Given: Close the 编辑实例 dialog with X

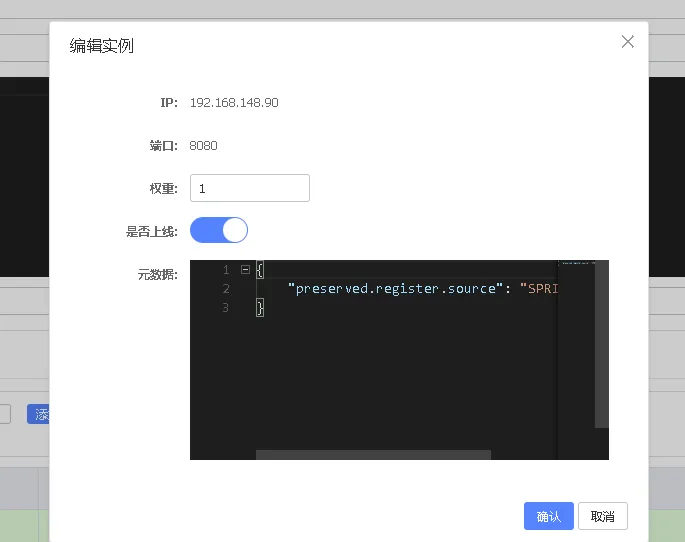Looking at the screenshot, I should pyautogui.click(x=627, y=42).
